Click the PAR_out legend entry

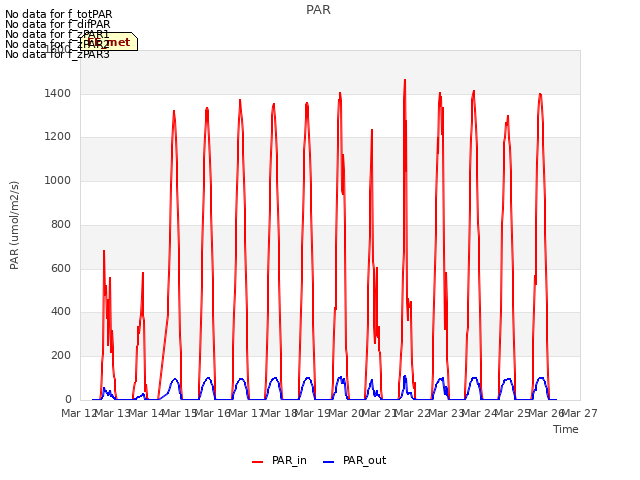click(354, 460)
